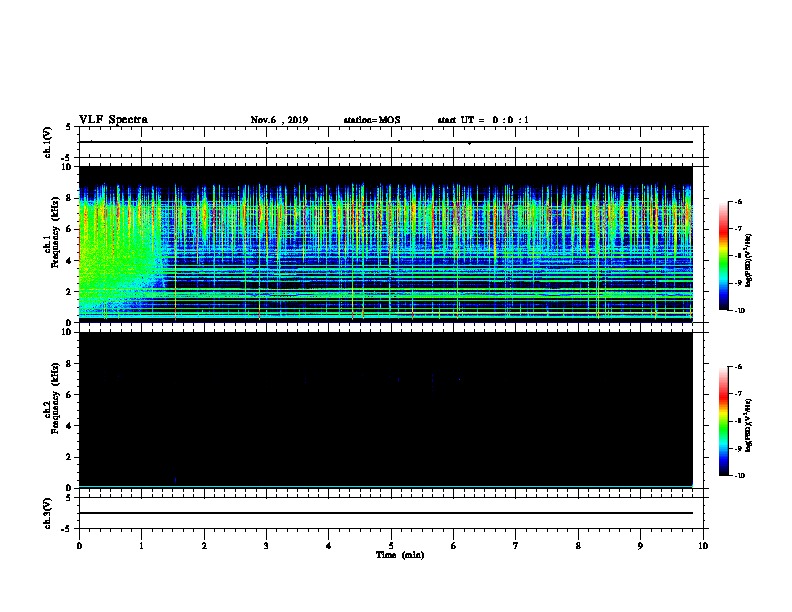Screen dimensions: 792x612
Task: Click the "station=MOS" header label
Action: click(372, 120)
